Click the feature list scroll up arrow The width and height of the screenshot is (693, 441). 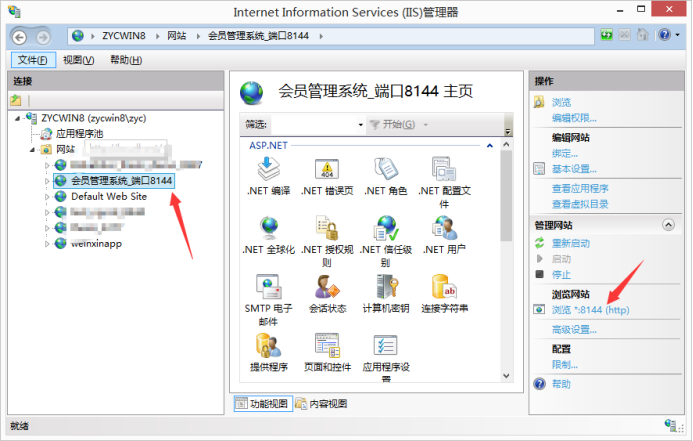click(506, 144)
